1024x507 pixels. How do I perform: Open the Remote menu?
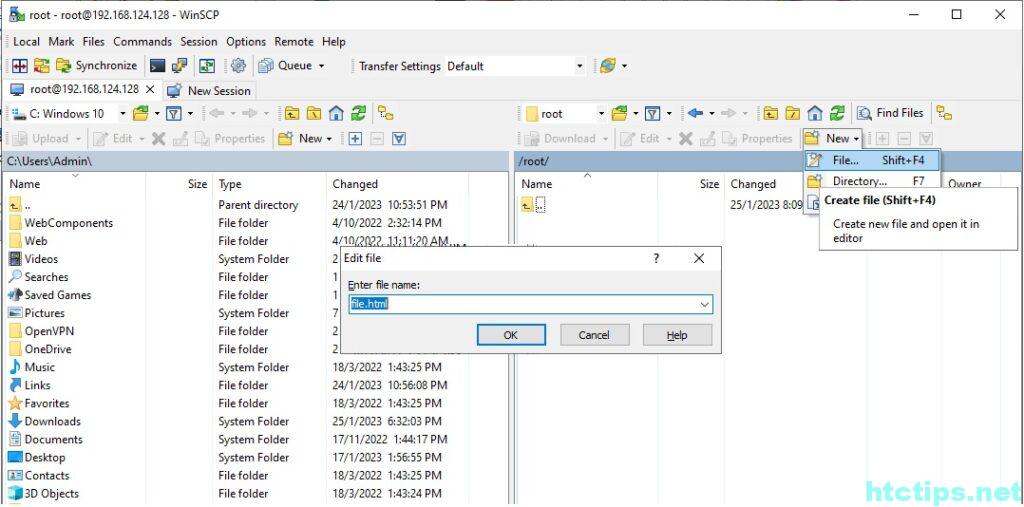pyautogui.click(x=293, y=42)
